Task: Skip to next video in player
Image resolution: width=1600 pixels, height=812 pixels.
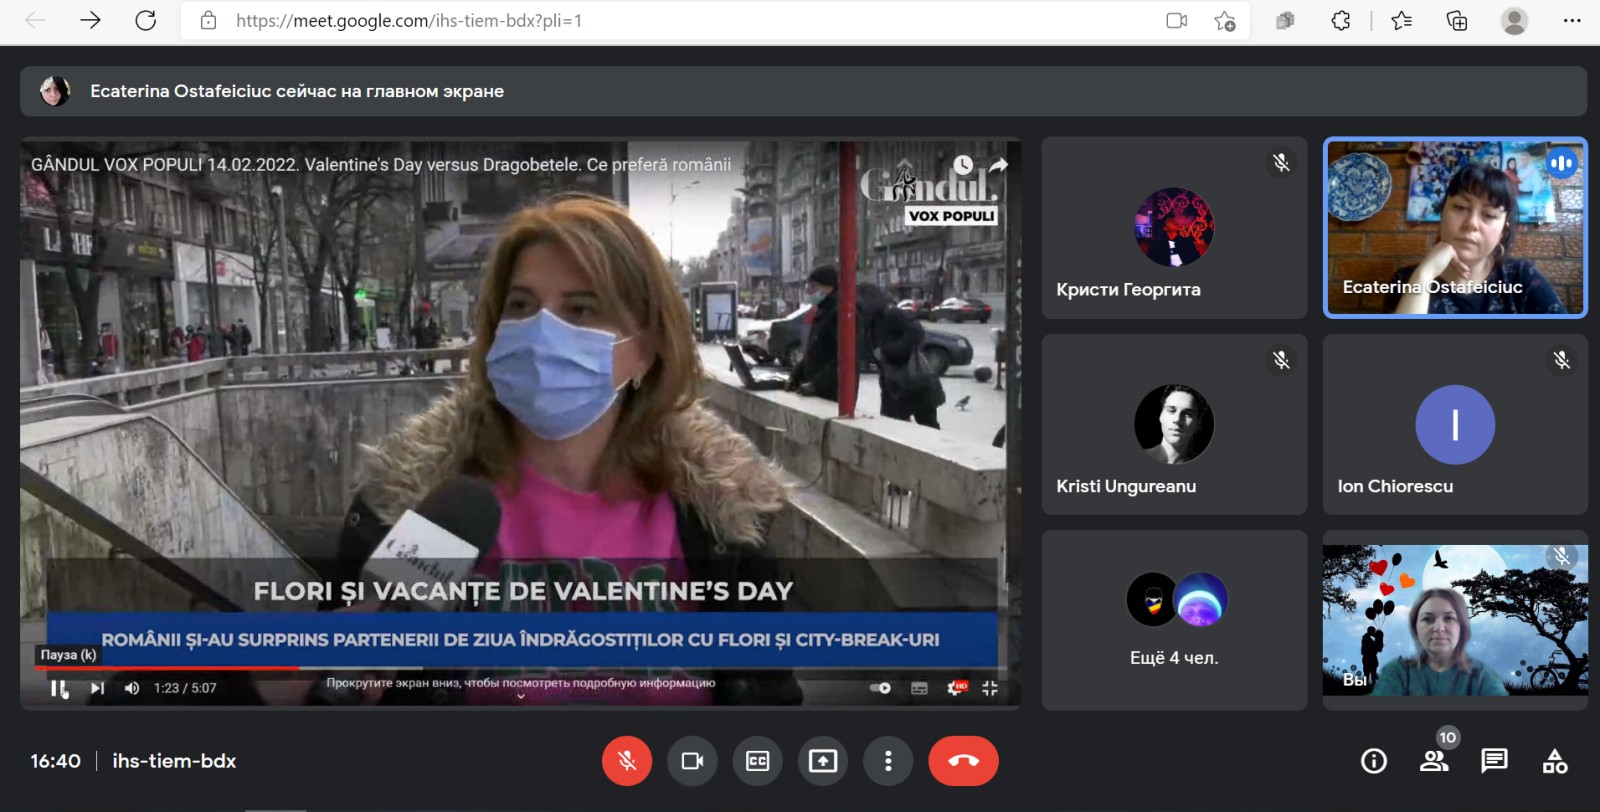Action: point(97,688)
